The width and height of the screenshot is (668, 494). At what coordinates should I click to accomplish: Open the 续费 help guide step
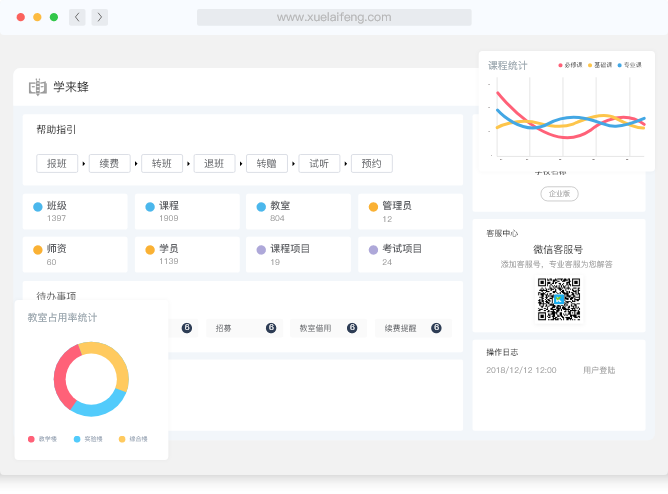click(x=109, y=164)
